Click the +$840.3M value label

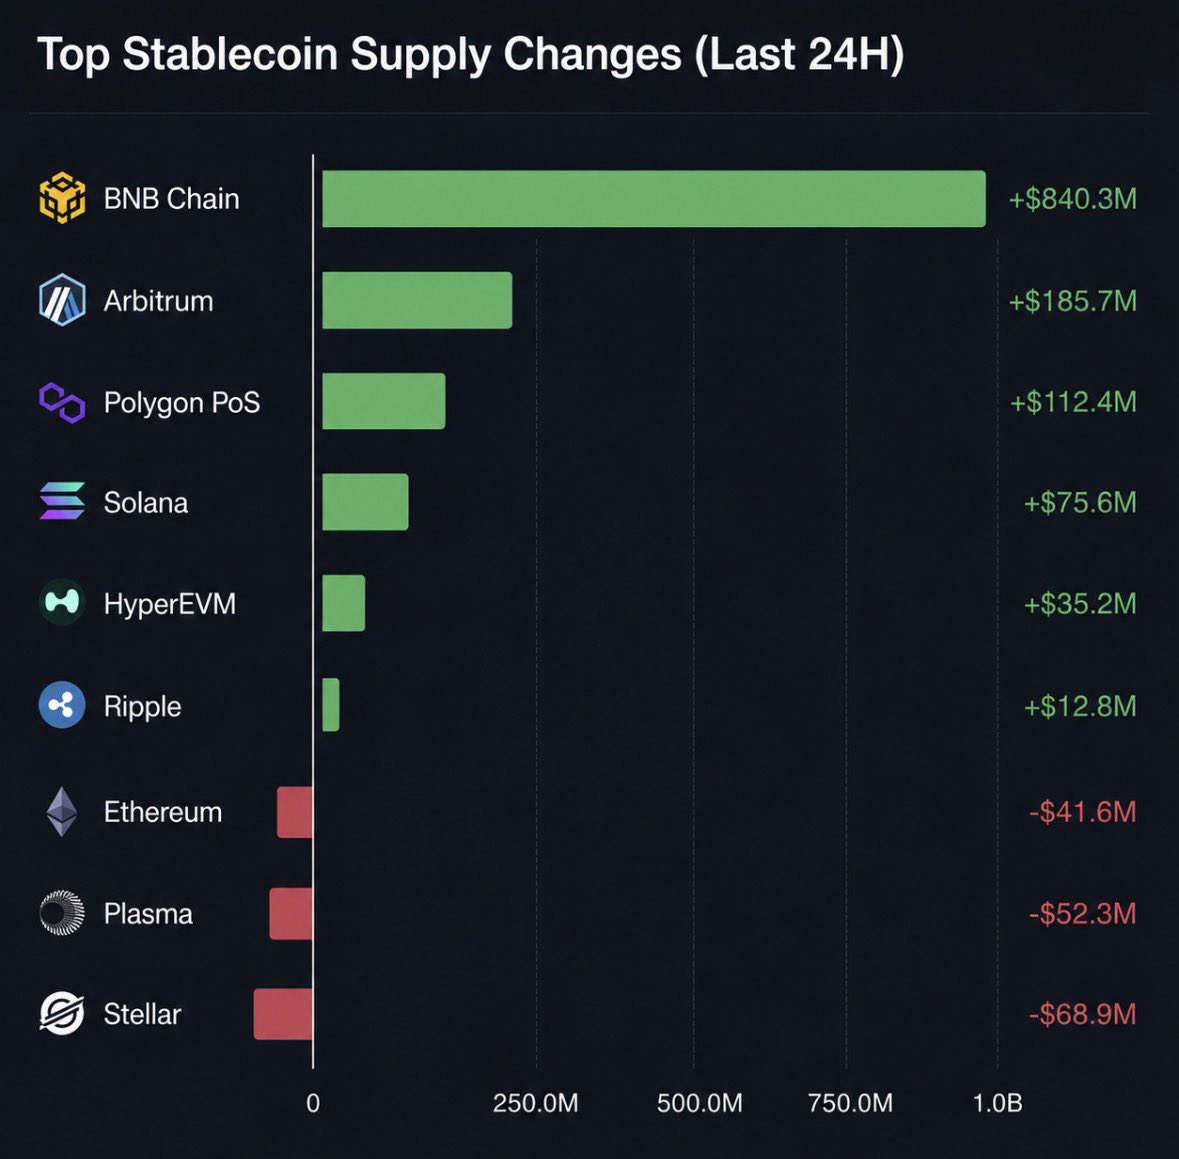point(1072,199)
